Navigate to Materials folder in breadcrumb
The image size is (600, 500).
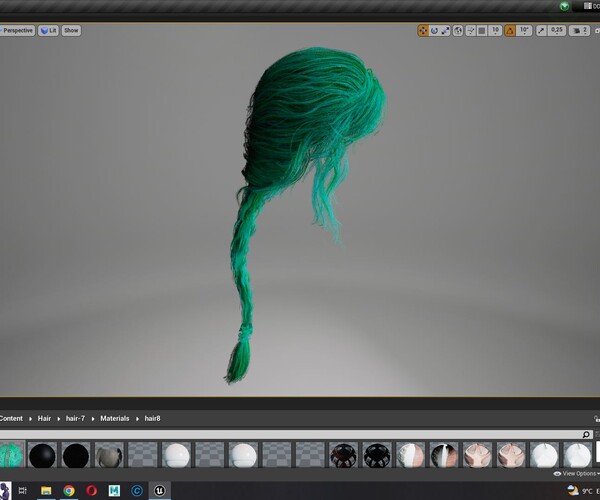115,419
